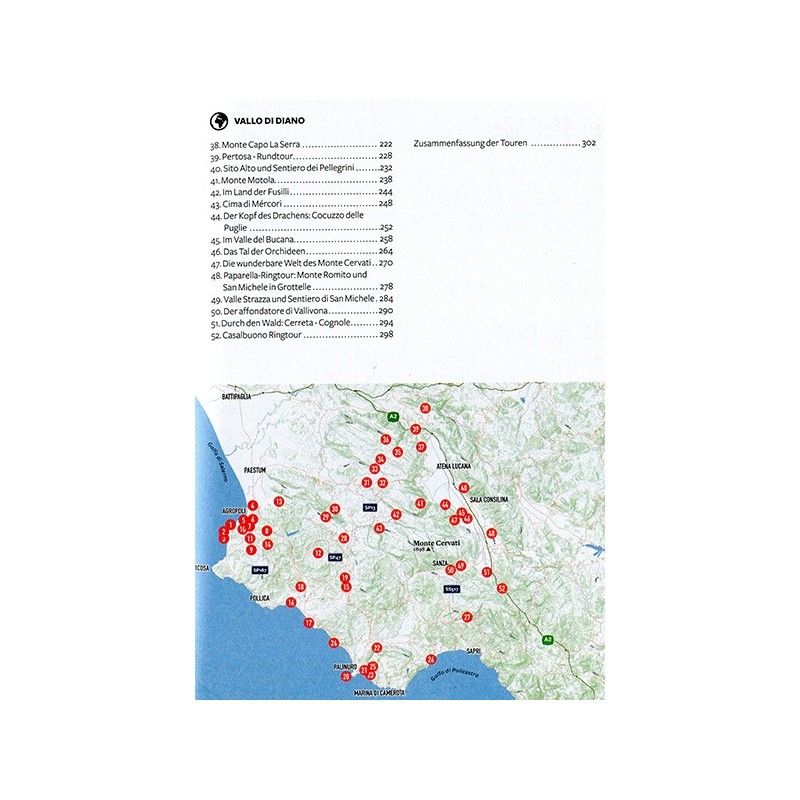Click red marker 40 near Sala Consilina
This screenshot has height=800, width=800.
point(465,487)
